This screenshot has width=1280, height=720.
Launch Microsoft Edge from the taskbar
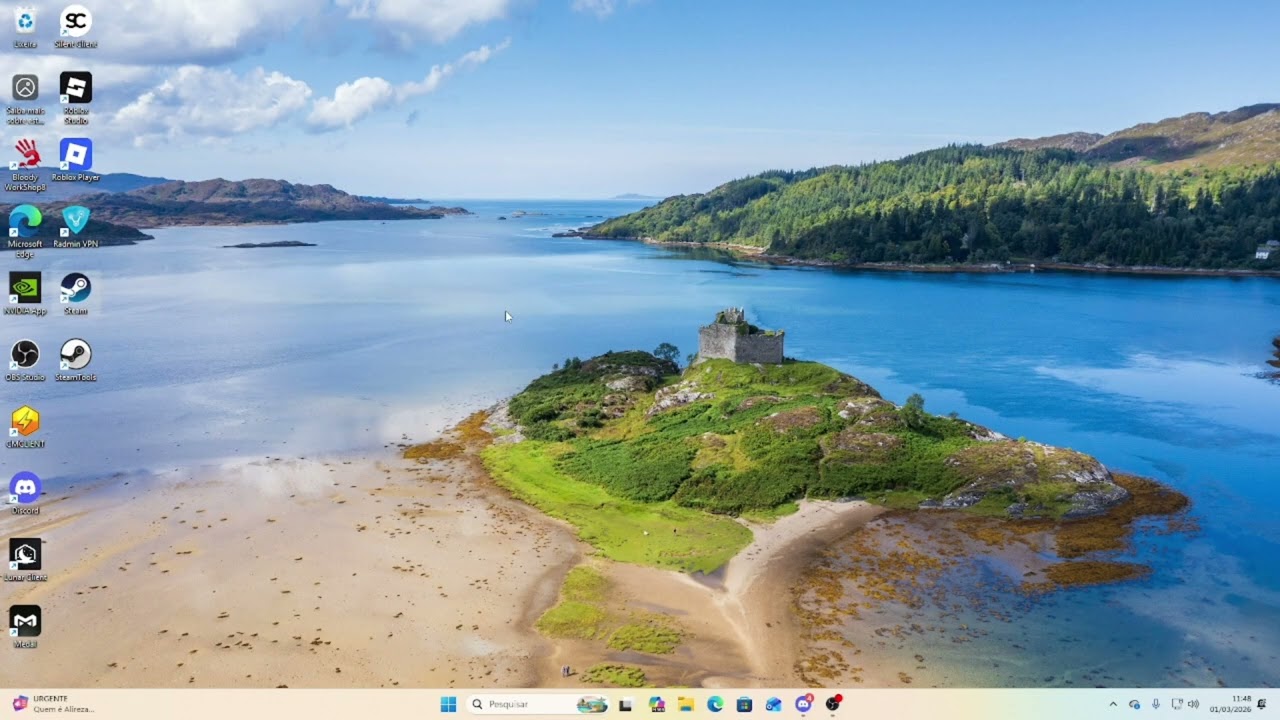click(x=715, y=704)
